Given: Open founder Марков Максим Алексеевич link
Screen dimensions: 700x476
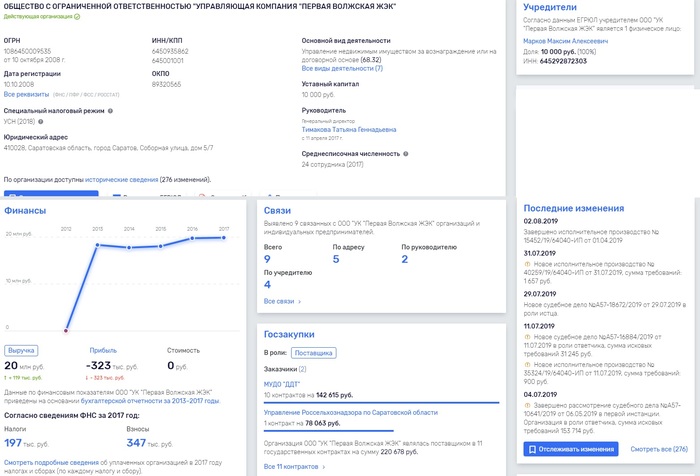Looking at the screenshot, I should 564,40.
